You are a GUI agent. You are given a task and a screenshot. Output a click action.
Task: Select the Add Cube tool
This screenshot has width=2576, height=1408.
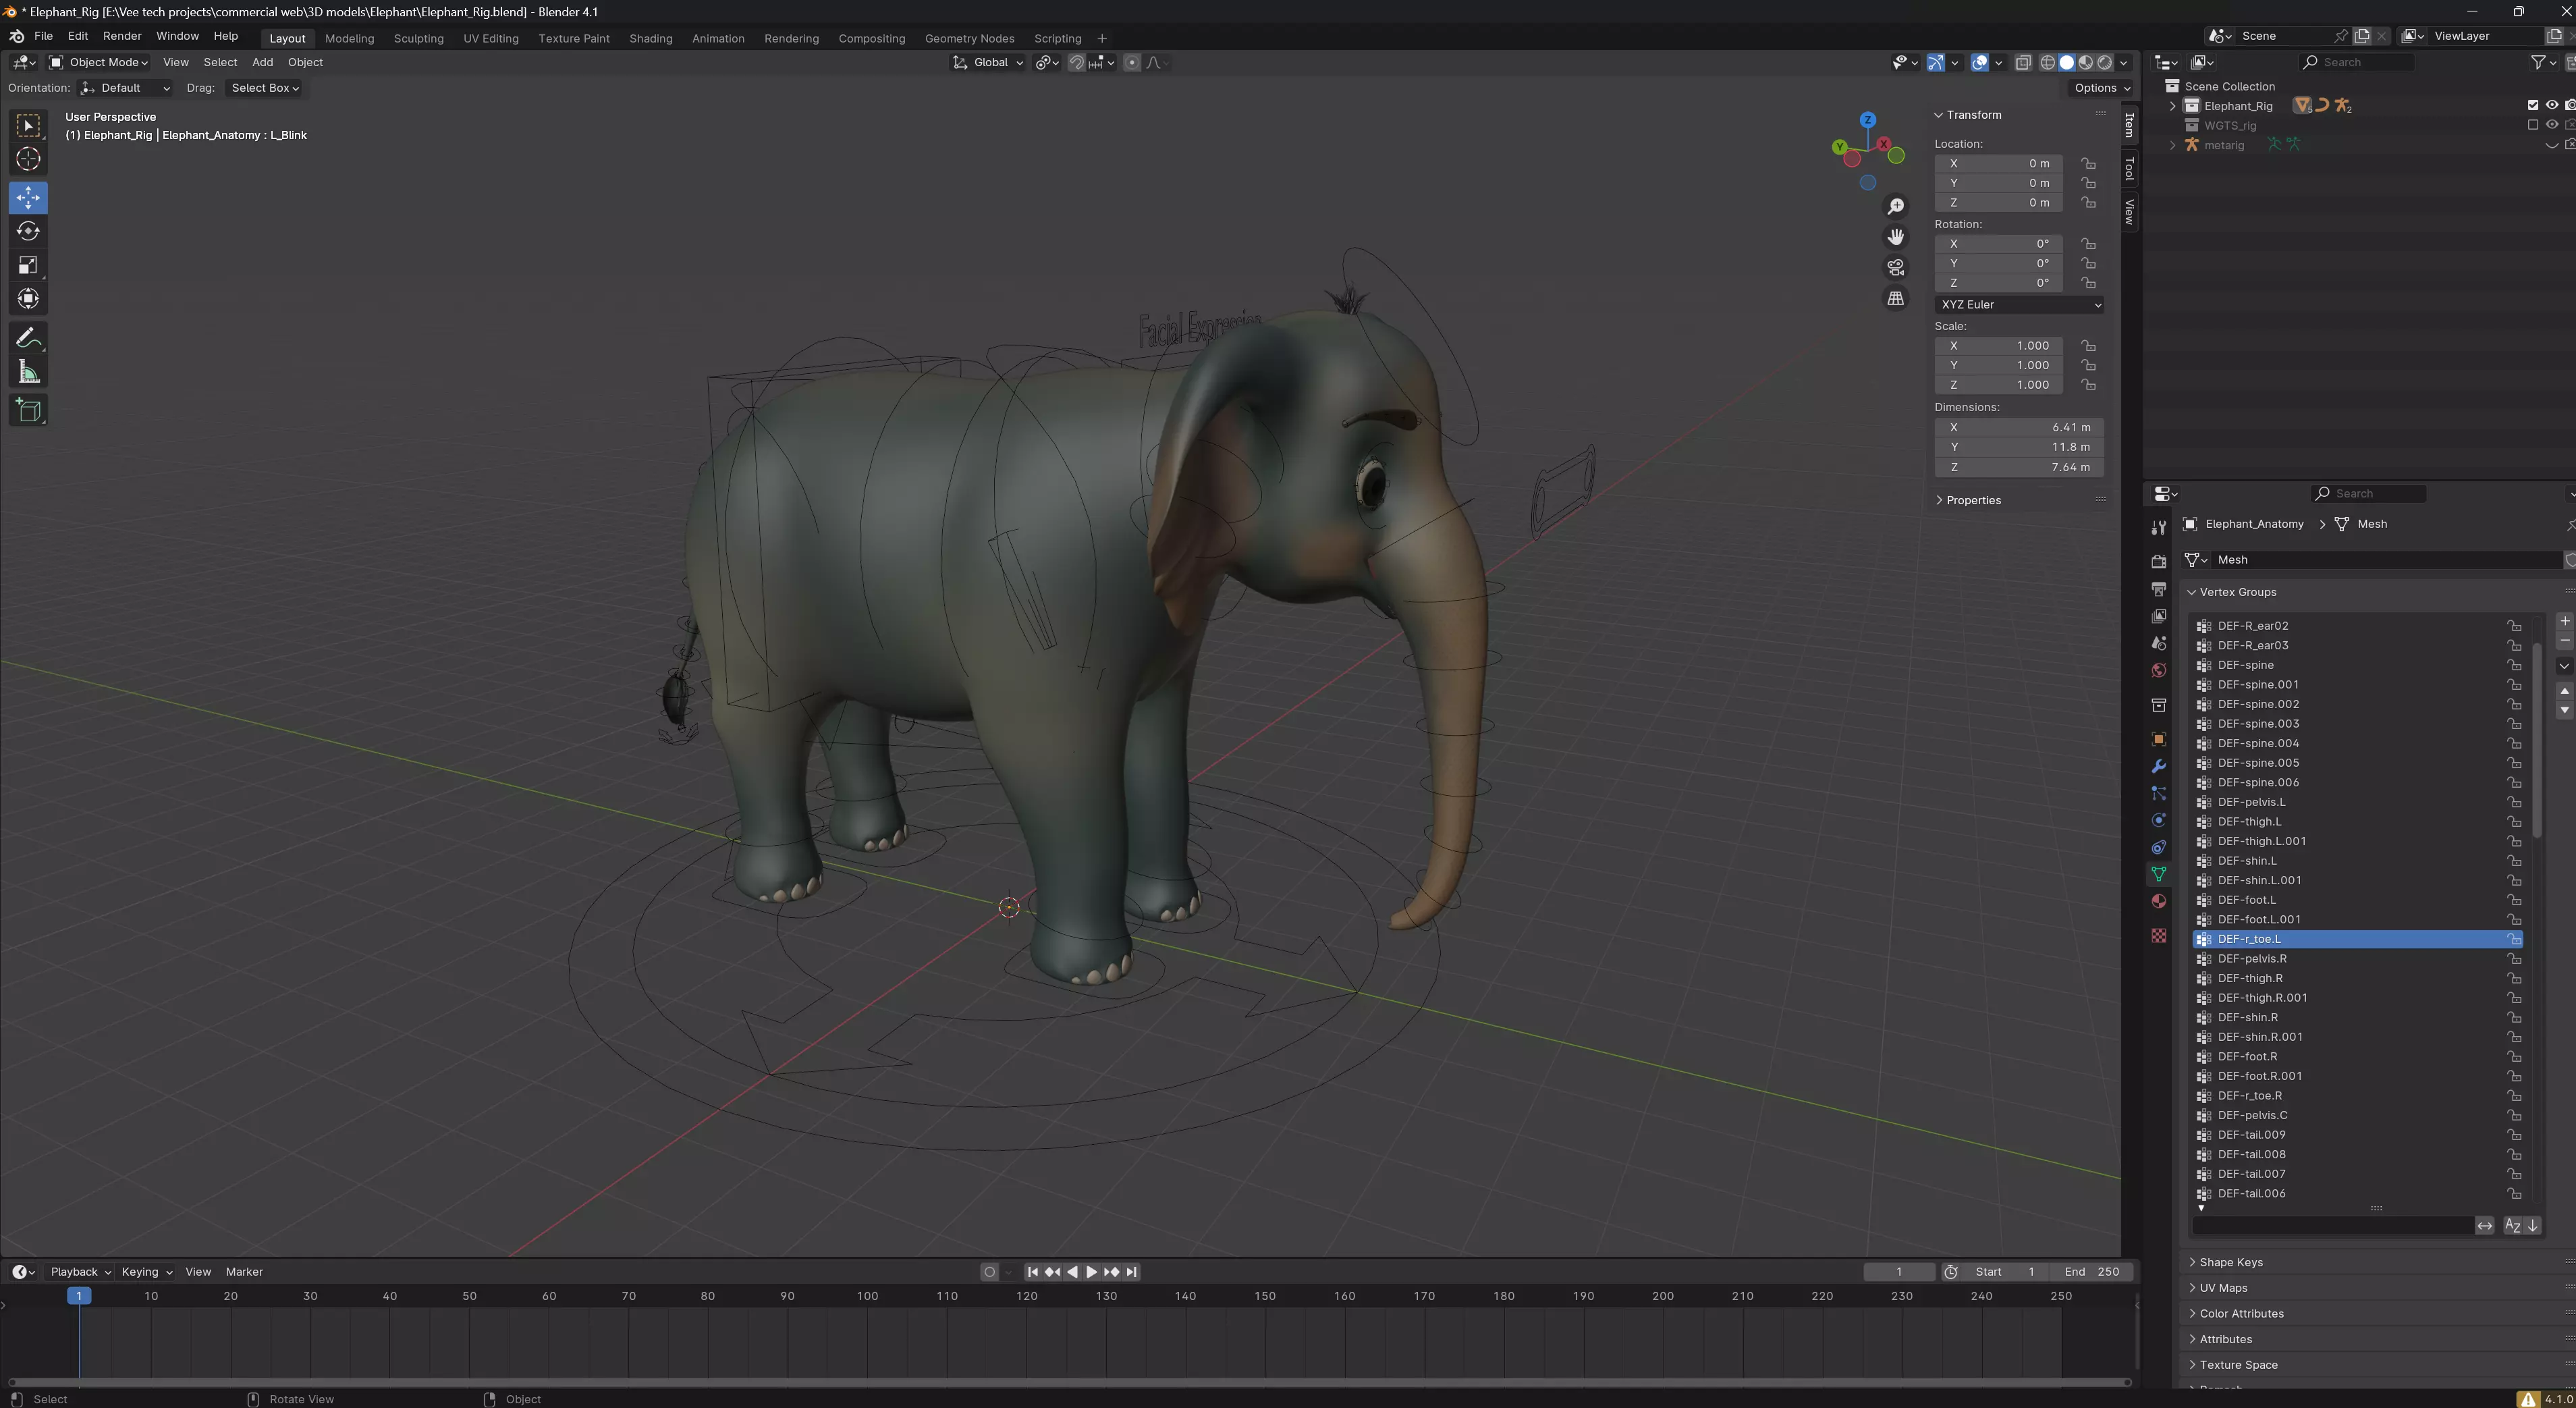click(x=28, y=410)
